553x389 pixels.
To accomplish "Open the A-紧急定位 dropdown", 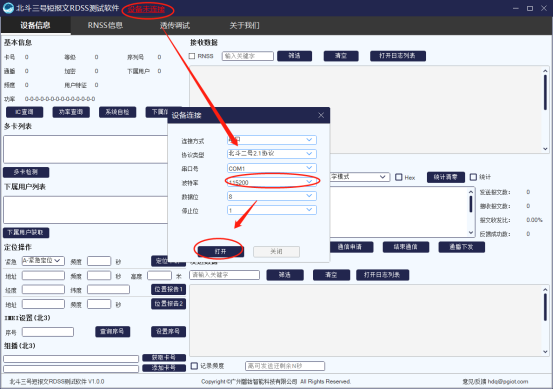I will [x=43, y=261].
